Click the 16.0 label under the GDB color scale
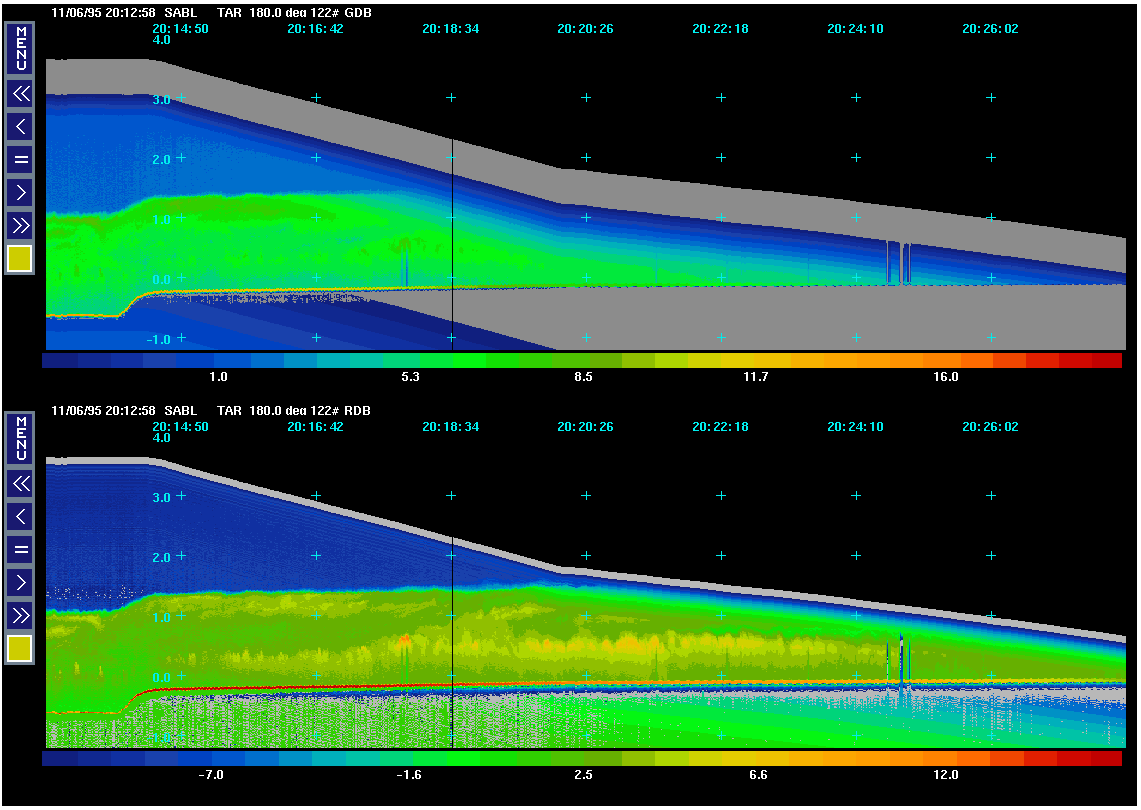This screenshot has width=1141, height=810. (946, 377)
